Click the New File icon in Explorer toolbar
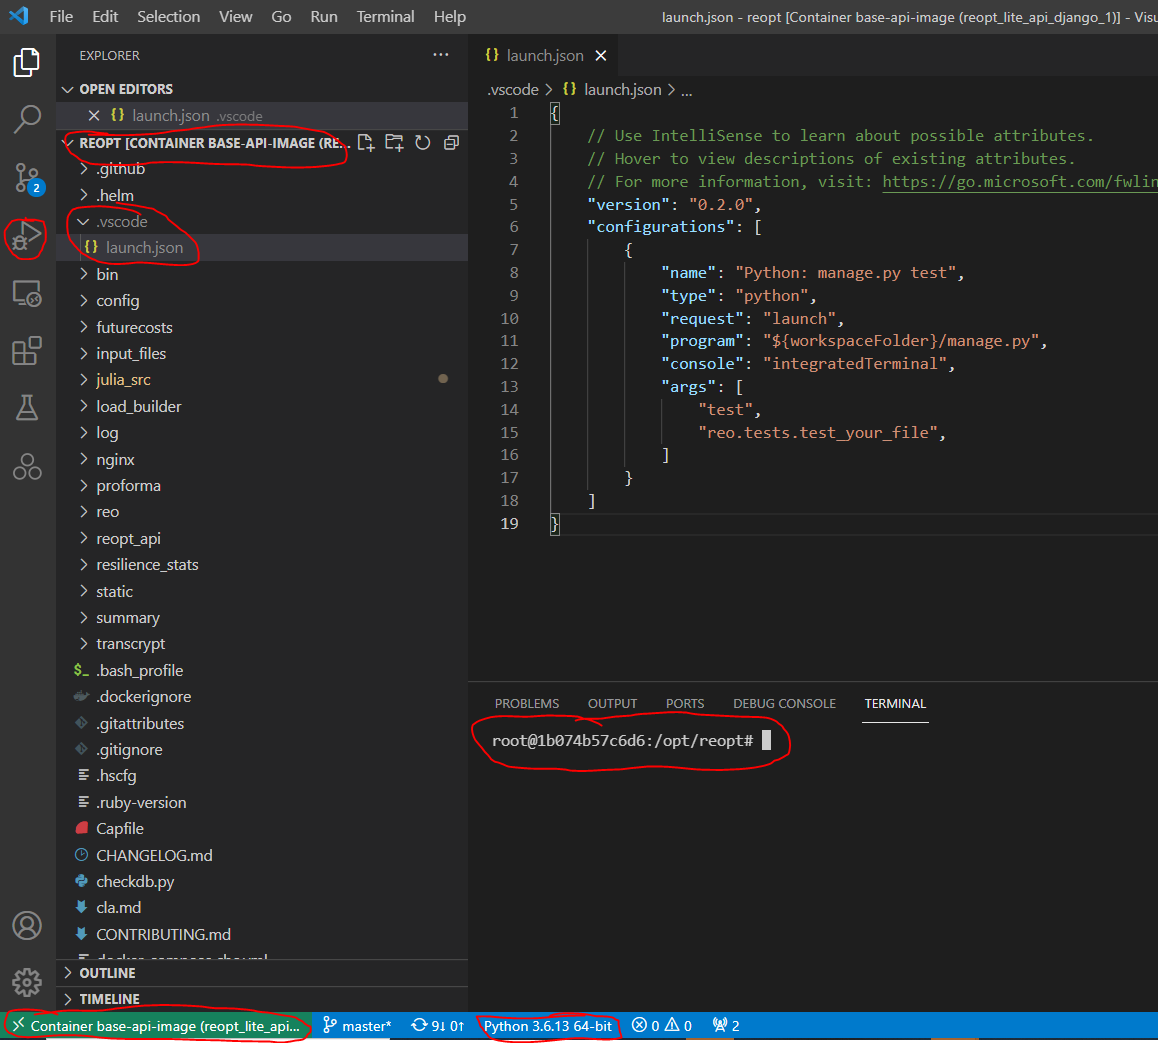 click(367, 143)
